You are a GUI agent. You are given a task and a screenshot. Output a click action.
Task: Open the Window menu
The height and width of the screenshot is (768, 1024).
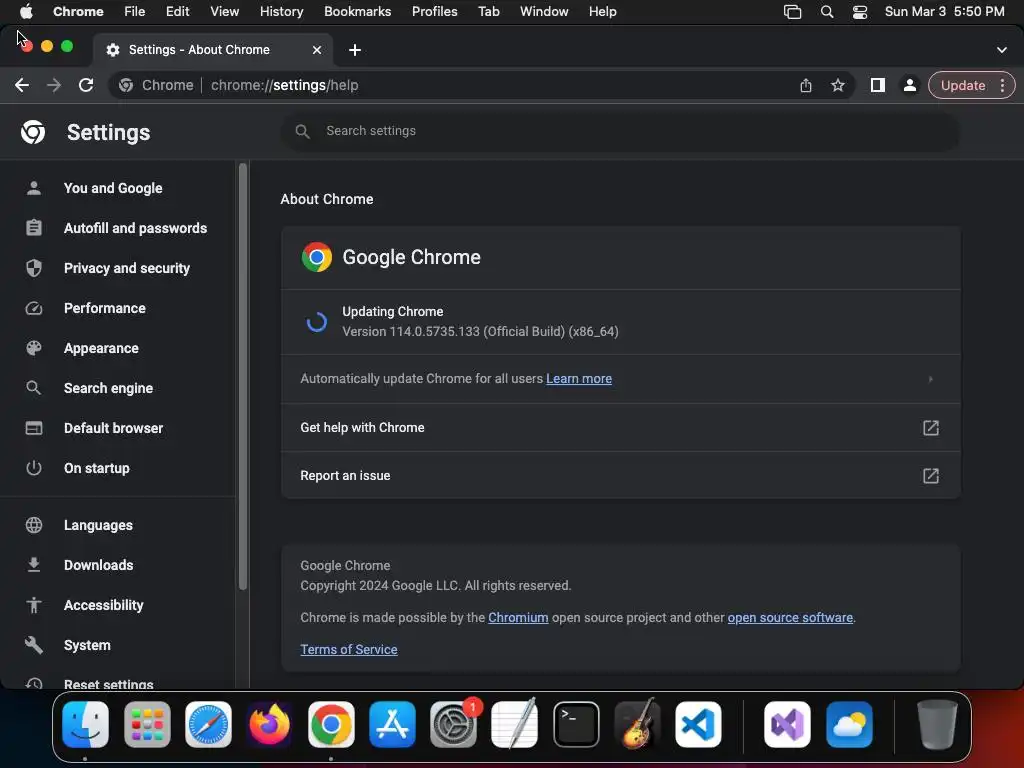coord(544,12)
